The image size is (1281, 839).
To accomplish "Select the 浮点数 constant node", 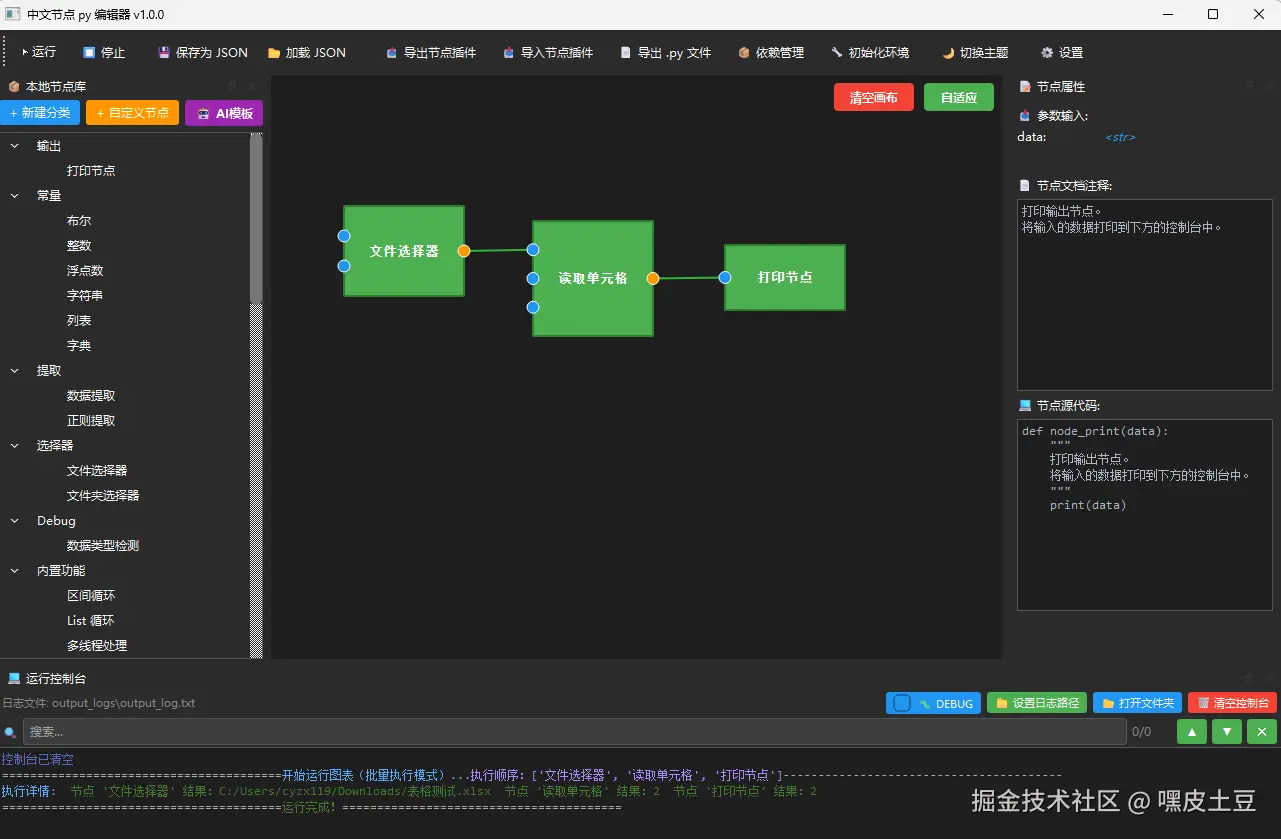I will coord(85,271).
